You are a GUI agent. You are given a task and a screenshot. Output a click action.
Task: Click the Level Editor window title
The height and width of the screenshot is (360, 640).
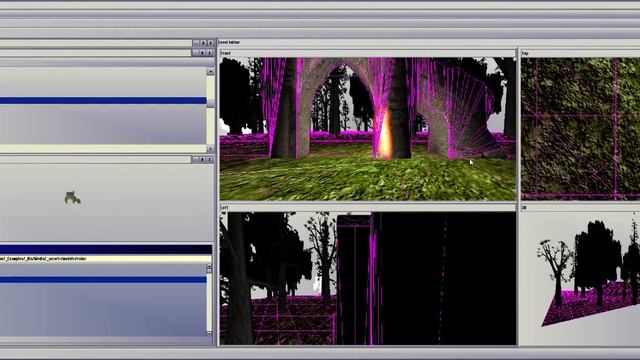point(229,42)
